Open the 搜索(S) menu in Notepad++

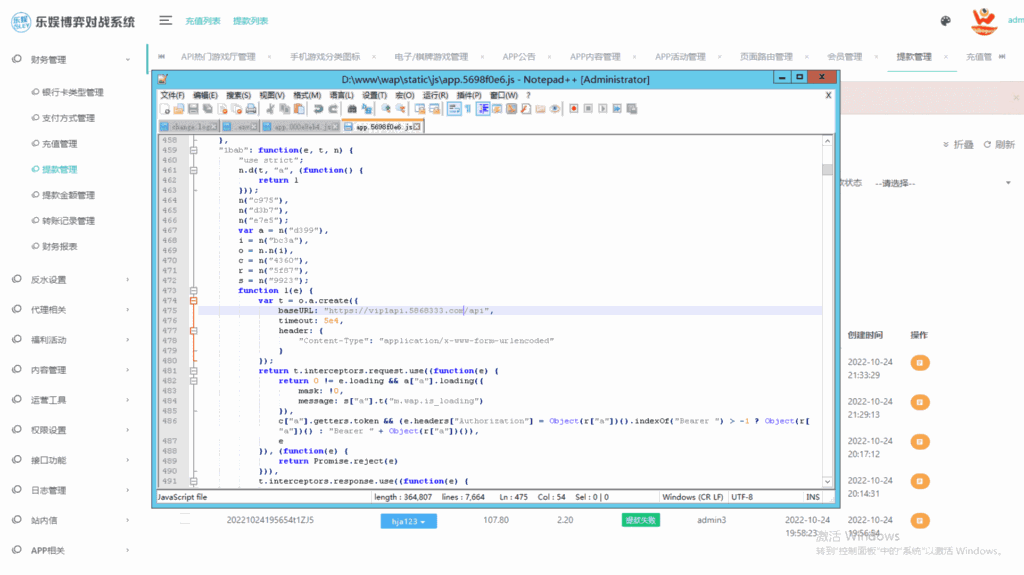pos(239,95)
